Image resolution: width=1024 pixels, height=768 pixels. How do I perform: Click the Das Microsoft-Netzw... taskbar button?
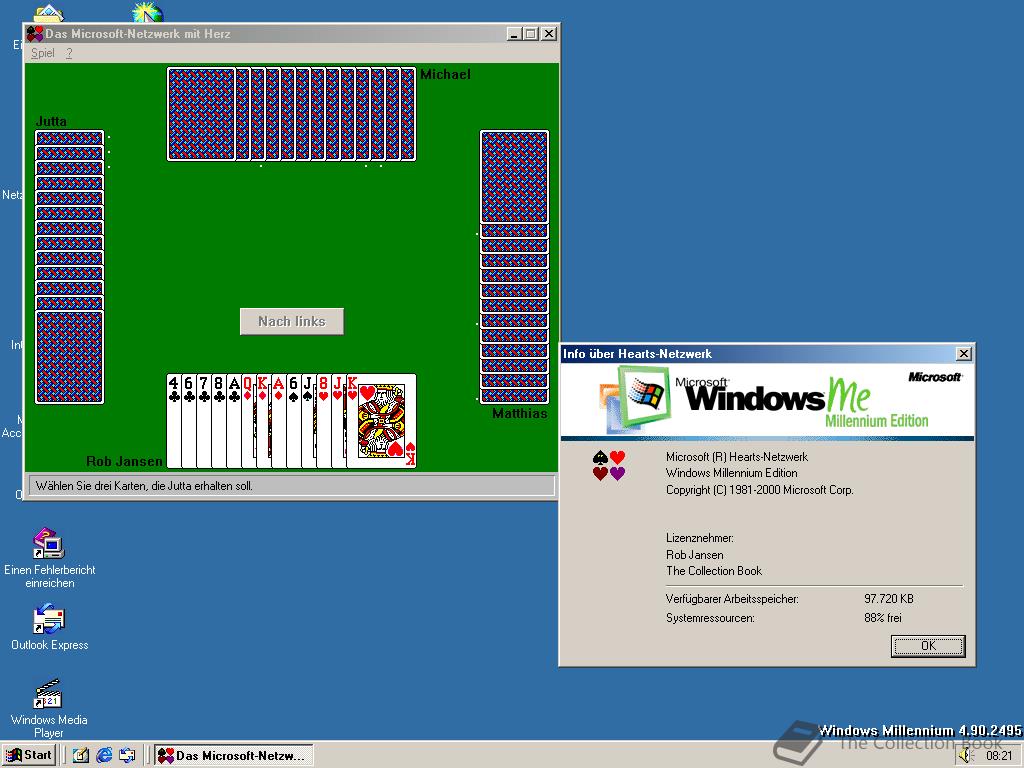[x=234, y=755]
